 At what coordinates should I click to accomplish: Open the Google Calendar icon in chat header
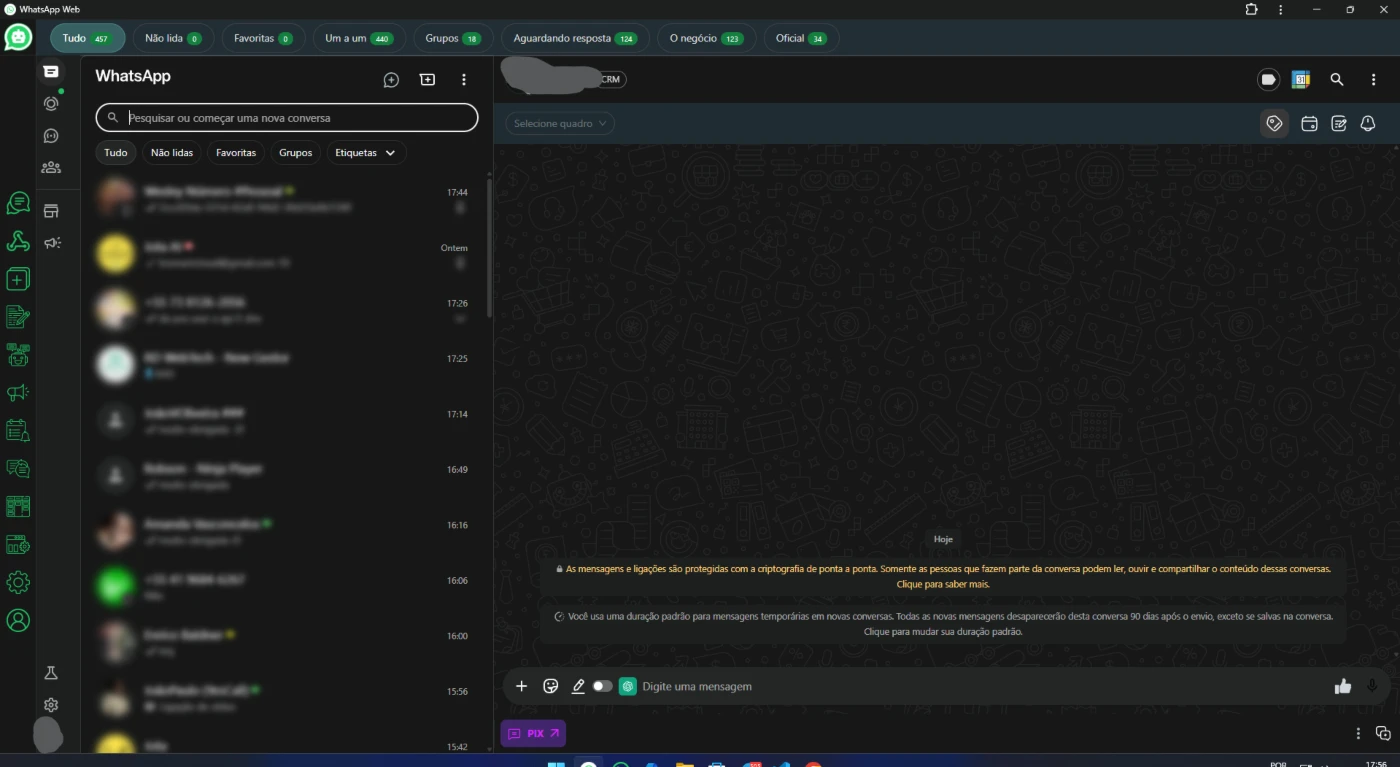[1301, 80]
